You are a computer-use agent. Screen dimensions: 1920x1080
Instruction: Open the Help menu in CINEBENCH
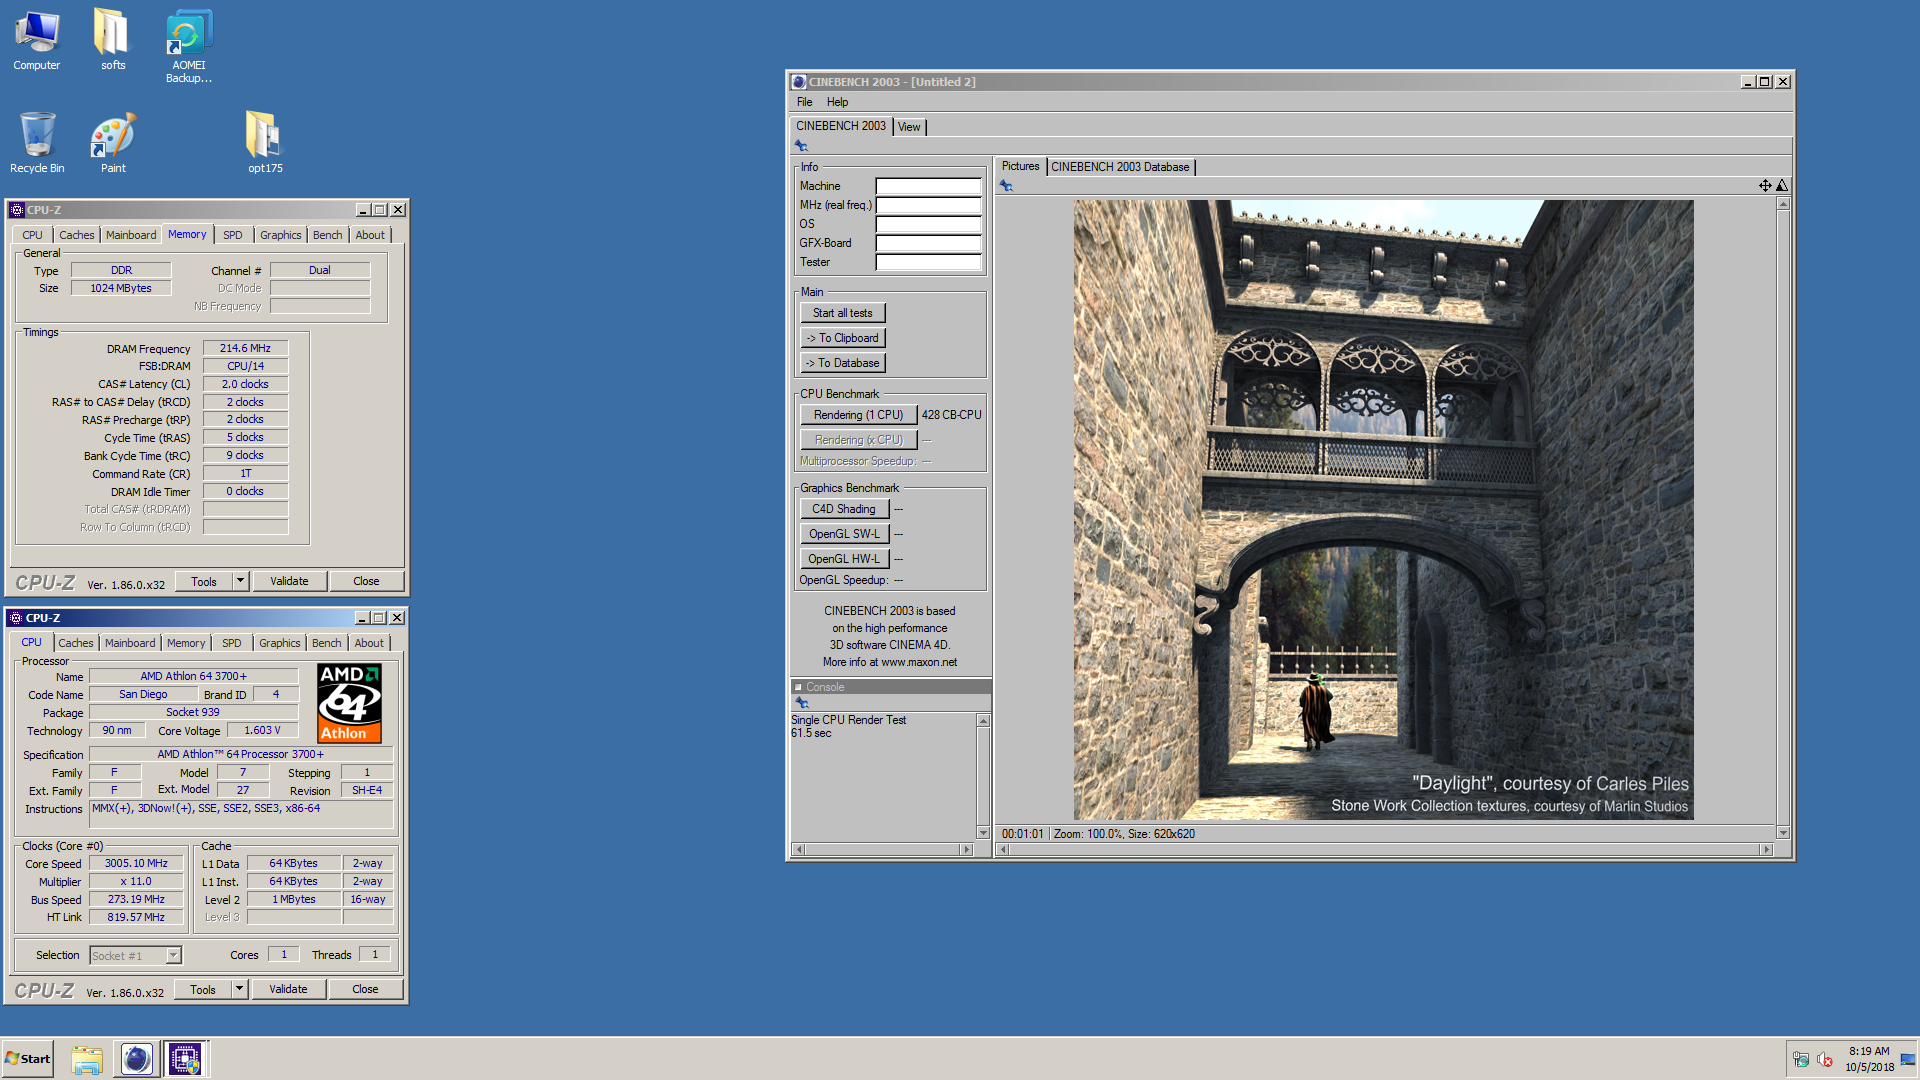(837, 102)
